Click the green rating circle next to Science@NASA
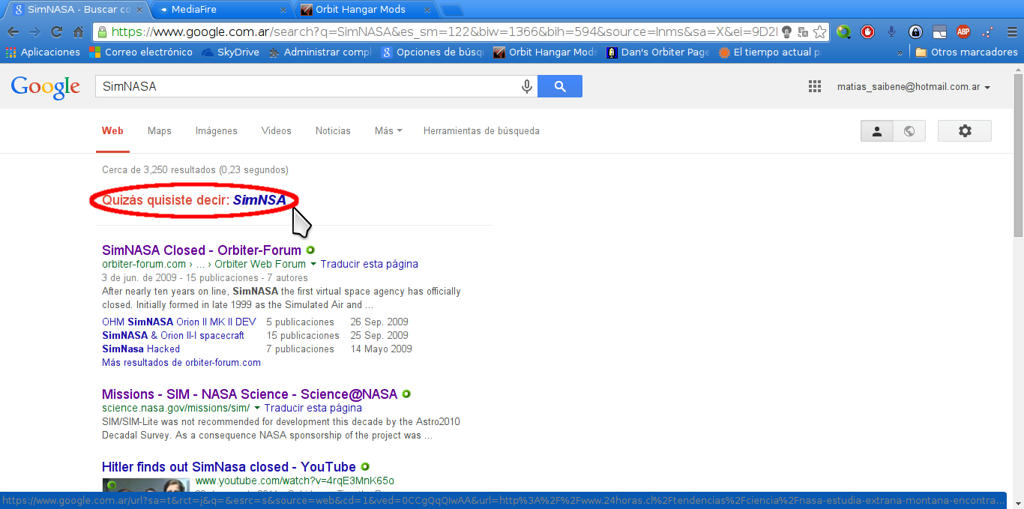 click(x=406, y=394)
